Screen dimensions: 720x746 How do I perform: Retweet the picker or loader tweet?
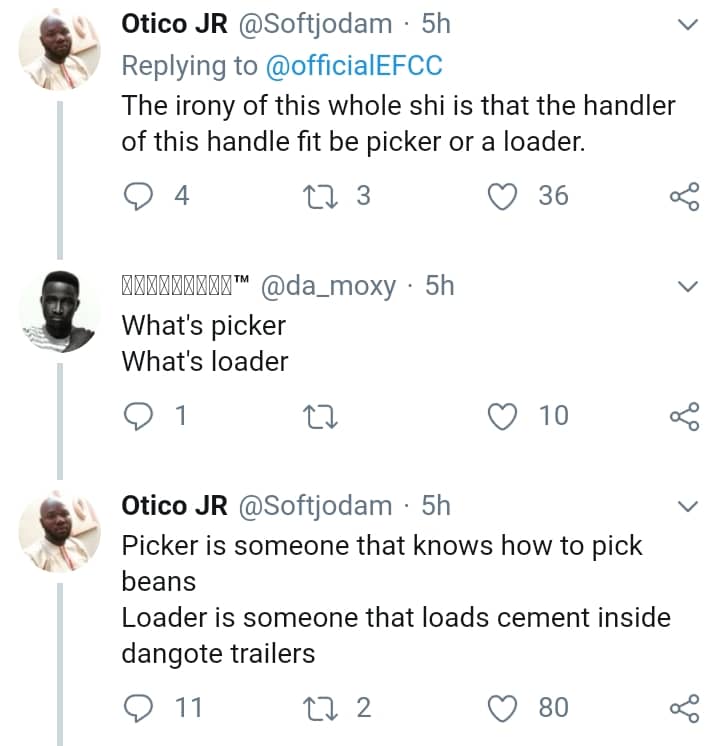click(x=324, y=196)
